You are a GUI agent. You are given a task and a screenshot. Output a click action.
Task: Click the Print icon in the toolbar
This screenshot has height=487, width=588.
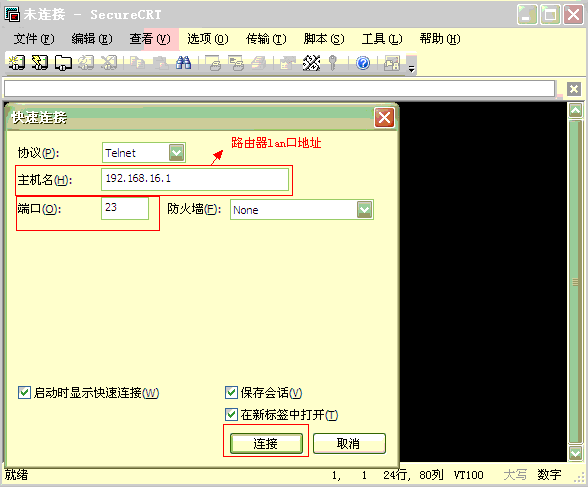point(214,63)
